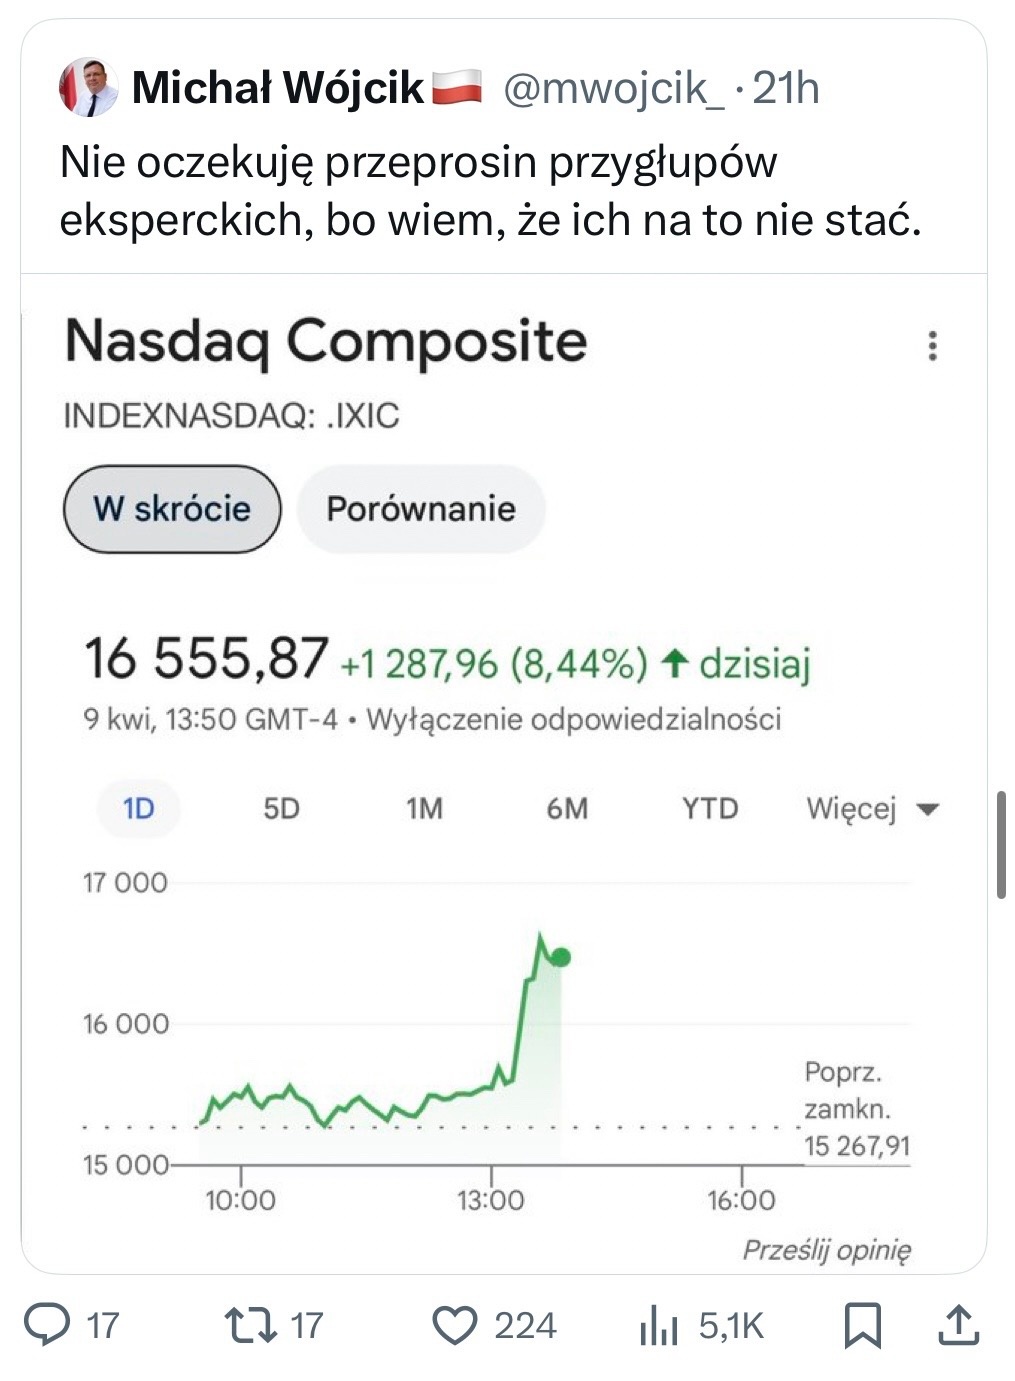Image resolution: width=1015 pixels, height=1381 pixels.
Task: Expand the 'Więcej' range dropdown
Action: (x=872, y=808)
